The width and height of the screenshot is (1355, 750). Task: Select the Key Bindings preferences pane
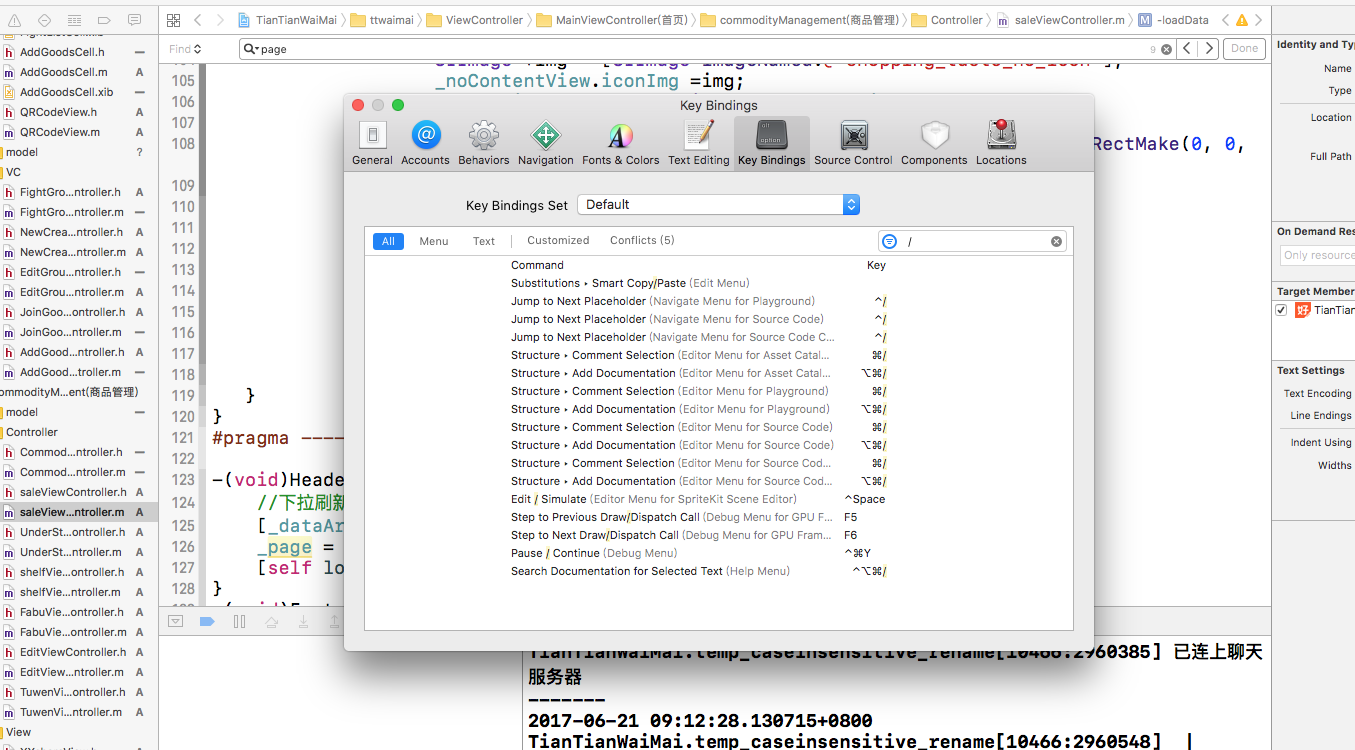771,143
